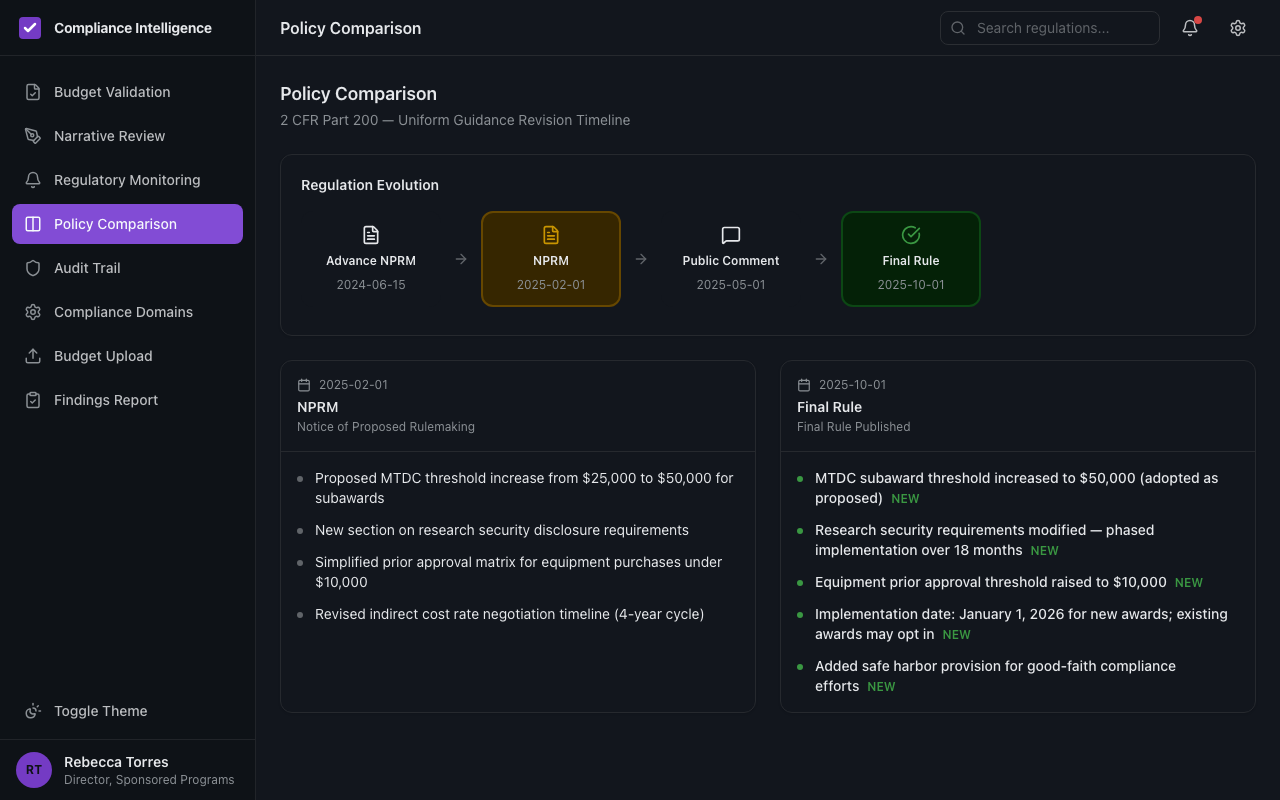
Task: Click the notification bell with red badge
Action: click(x=1189, y=28)
